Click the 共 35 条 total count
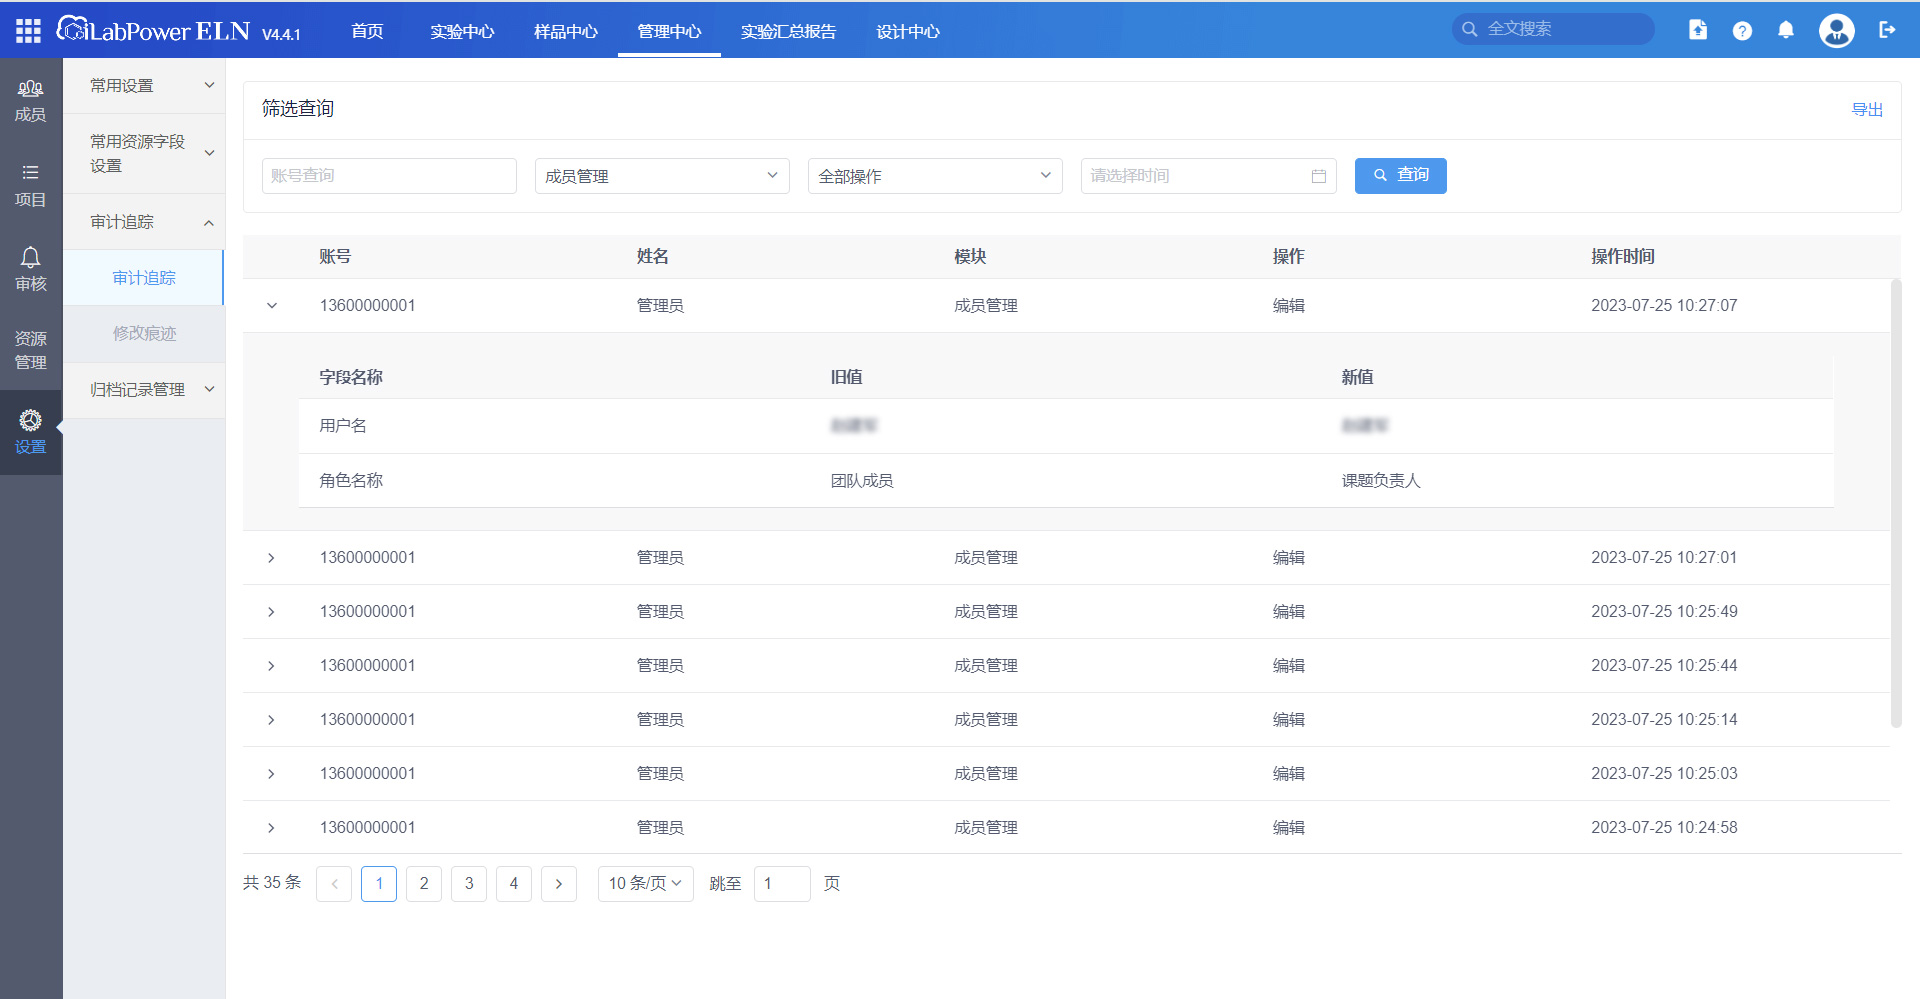1920x999 pixels. pyautogui.click(x=272, y=883)
